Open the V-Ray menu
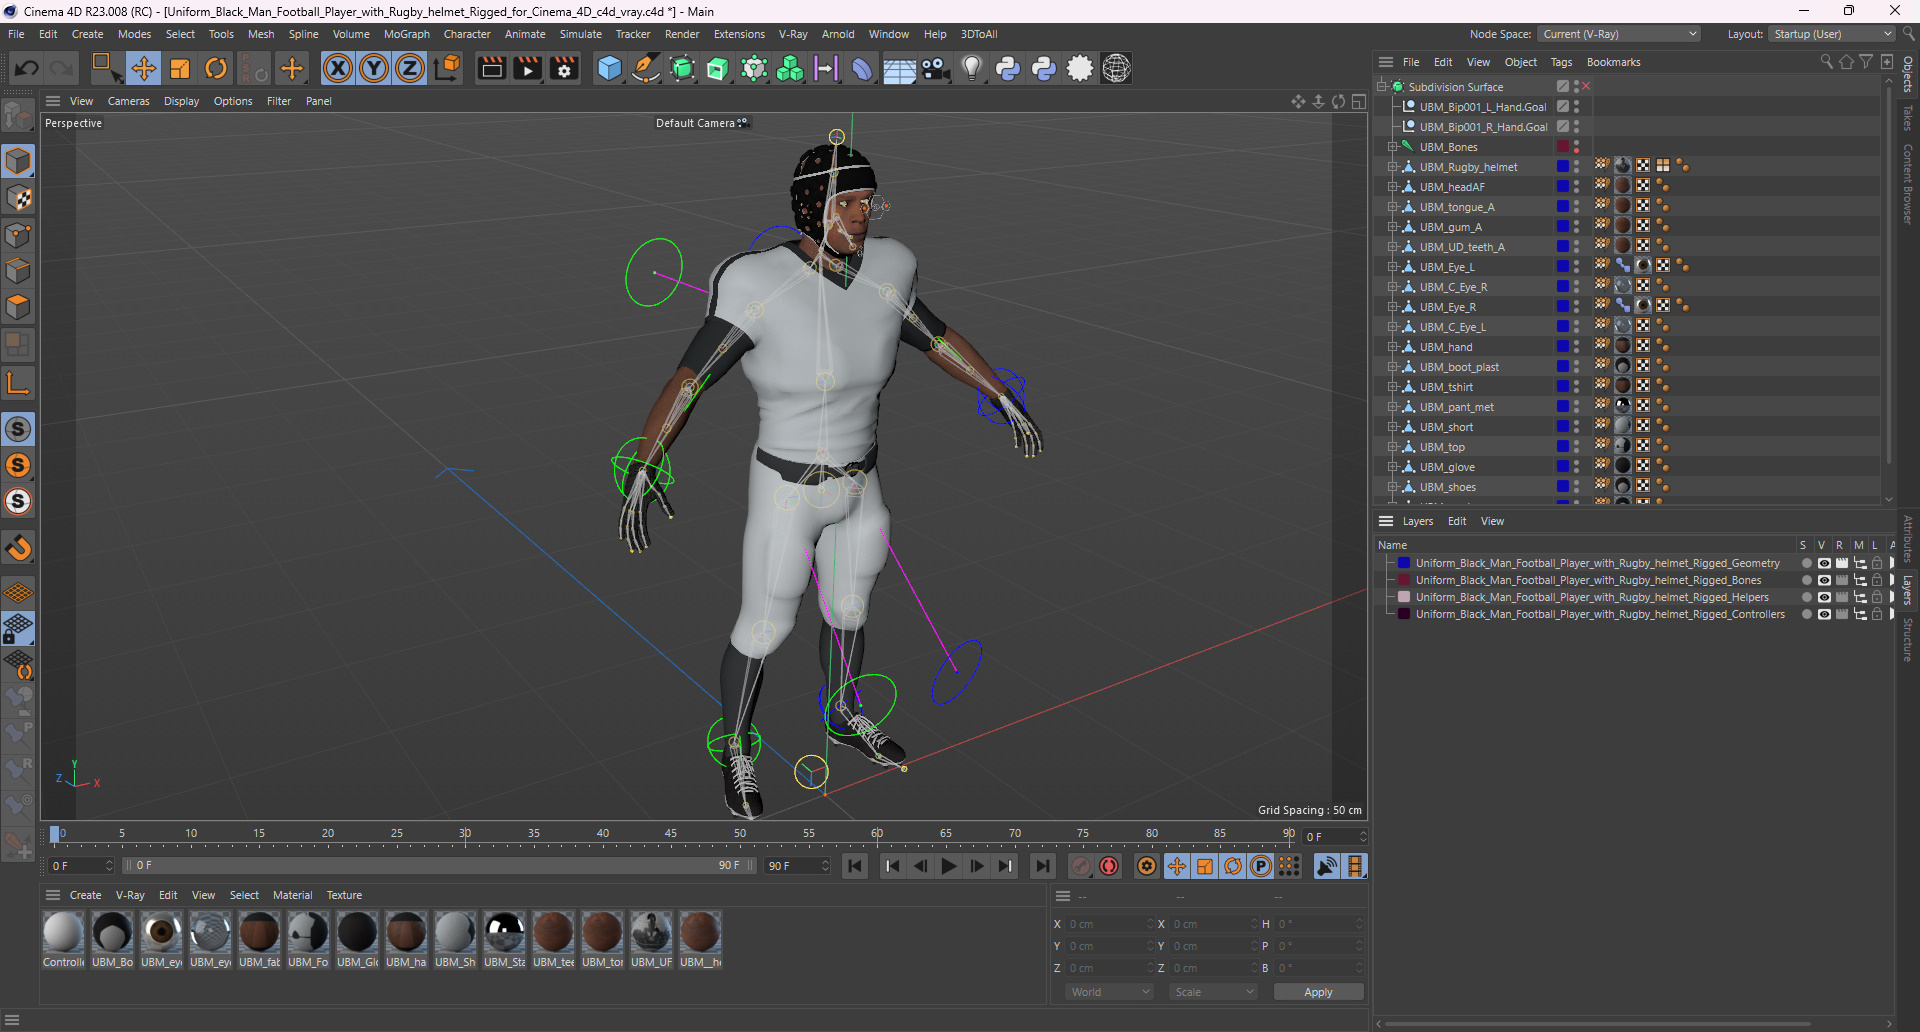1920x1032 pixels. point(793,34)
